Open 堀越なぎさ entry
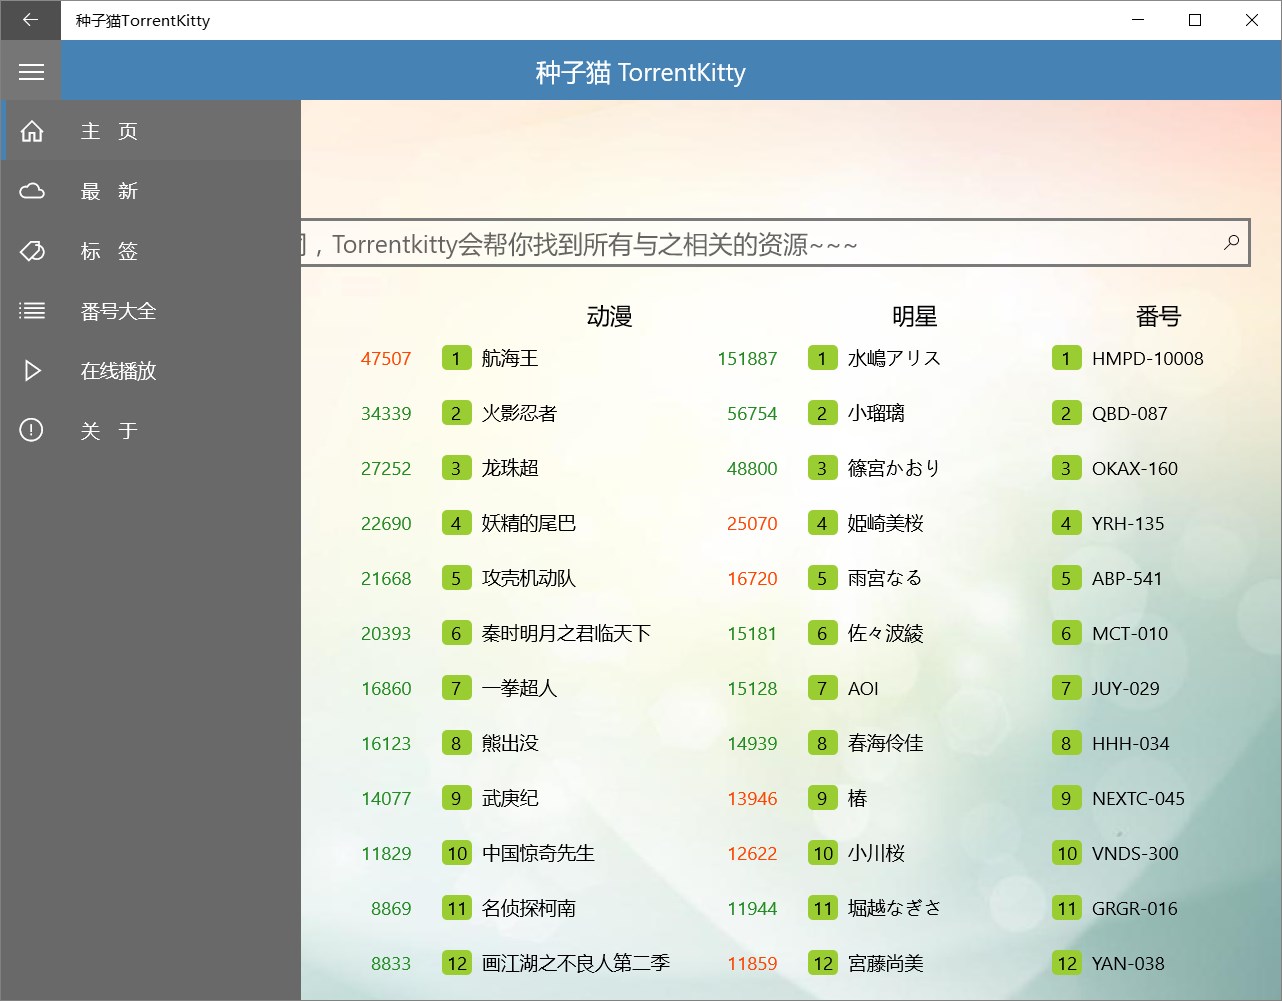1282x1001 pixels. coord(894,909)
